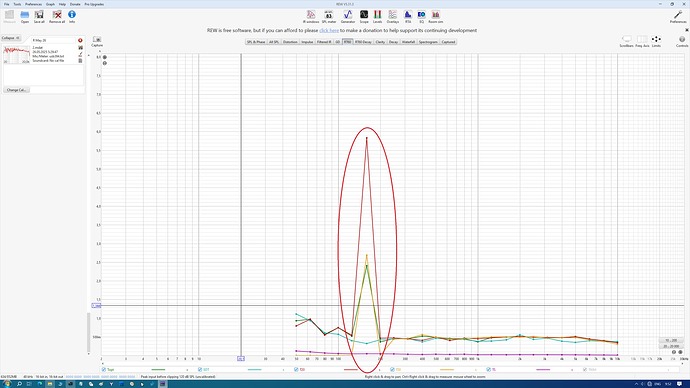Screen dimensions: 690x388
Task: Open the Overlays window
Action: [x=393, y=17]
